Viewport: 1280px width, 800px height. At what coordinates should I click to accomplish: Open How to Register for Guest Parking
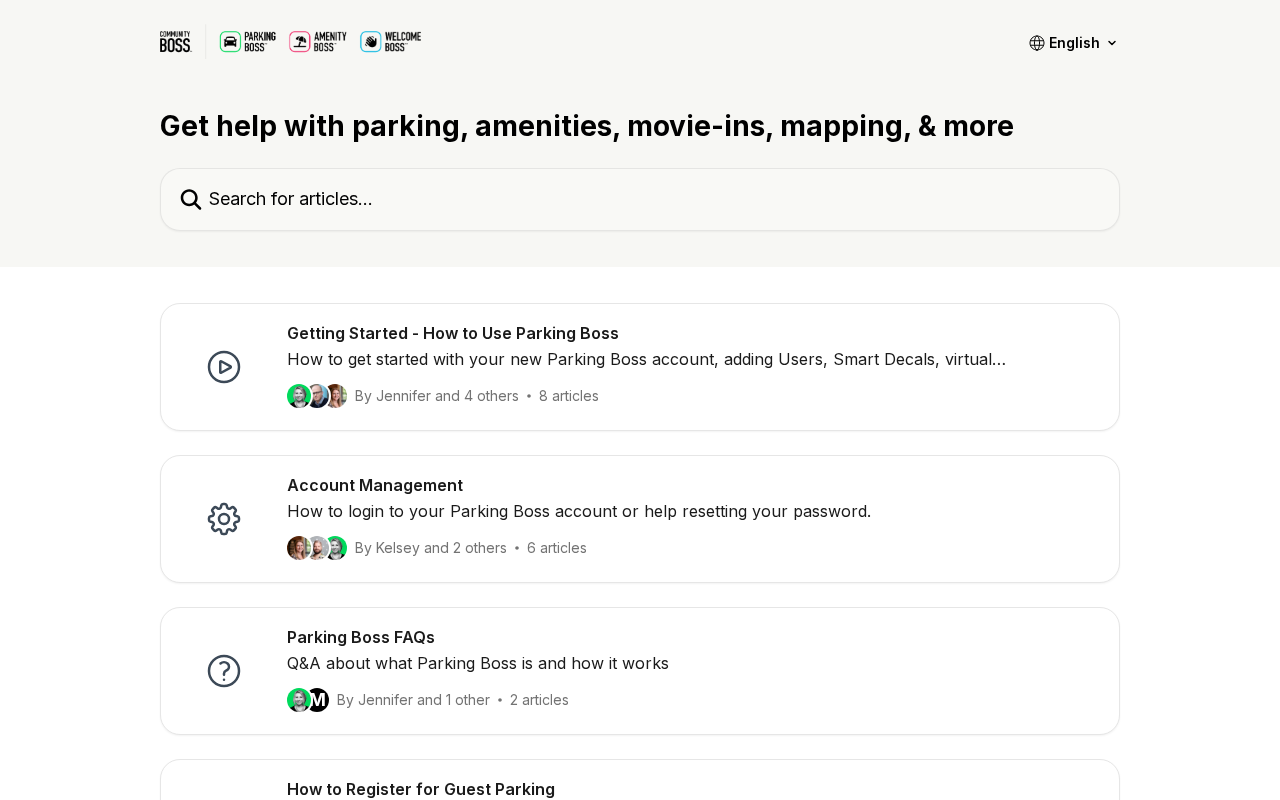[421, 789]
